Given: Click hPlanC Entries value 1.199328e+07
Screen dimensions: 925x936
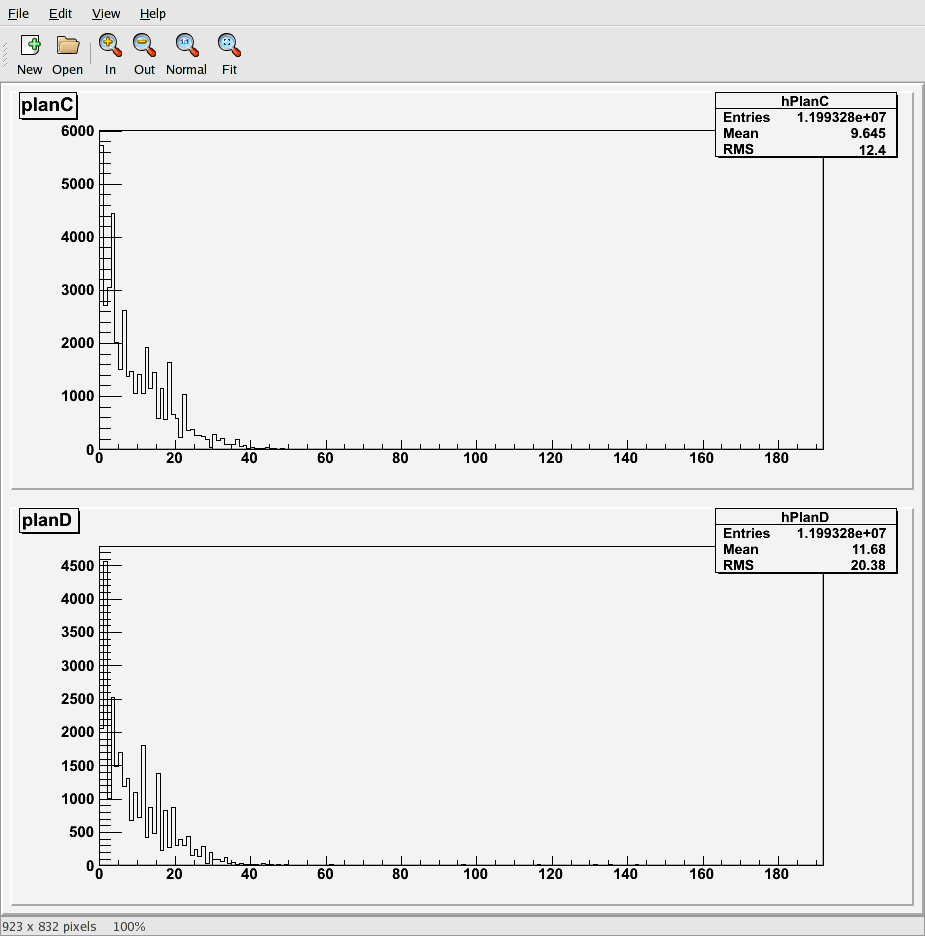Looking at the screenshot, I should click(x=841, y=117).
